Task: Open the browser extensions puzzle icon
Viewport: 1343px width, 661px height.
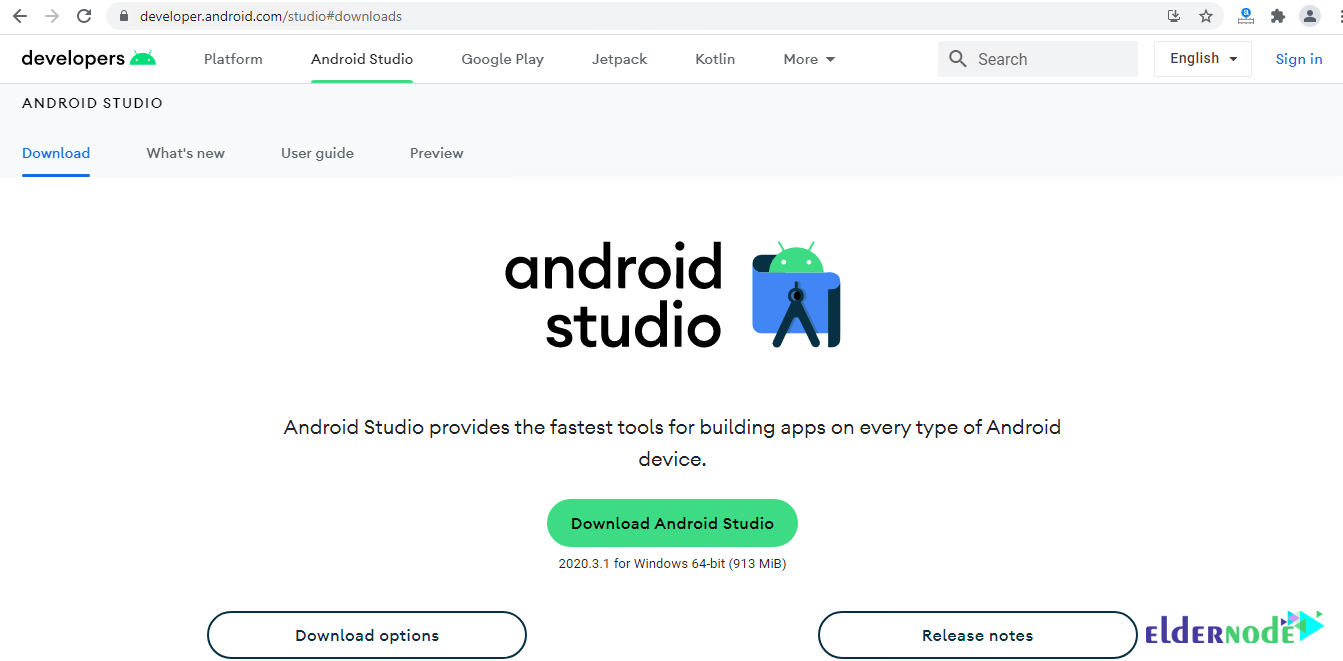Action: point(1277,16)
